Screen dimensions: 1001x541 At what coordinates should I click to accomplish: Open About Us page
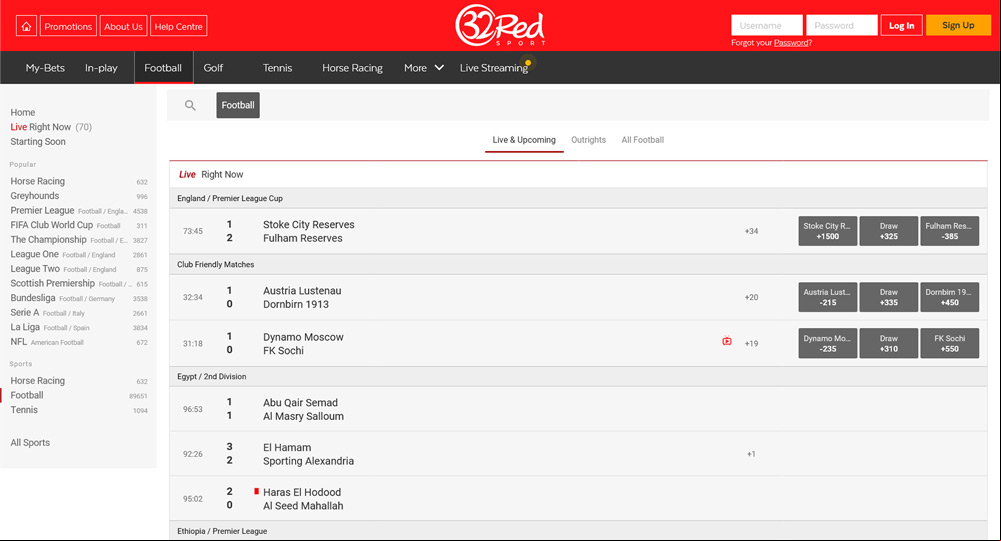[123, 26]
